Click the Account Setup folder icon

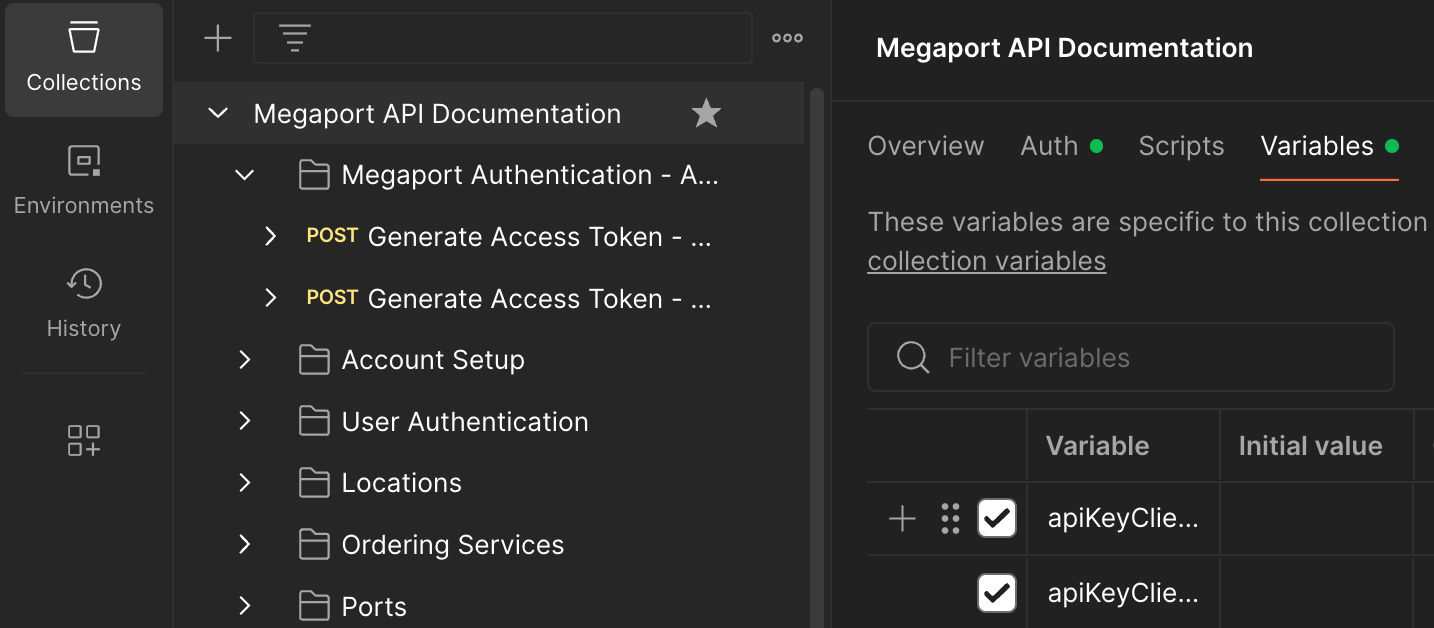(x=314, y=360)
